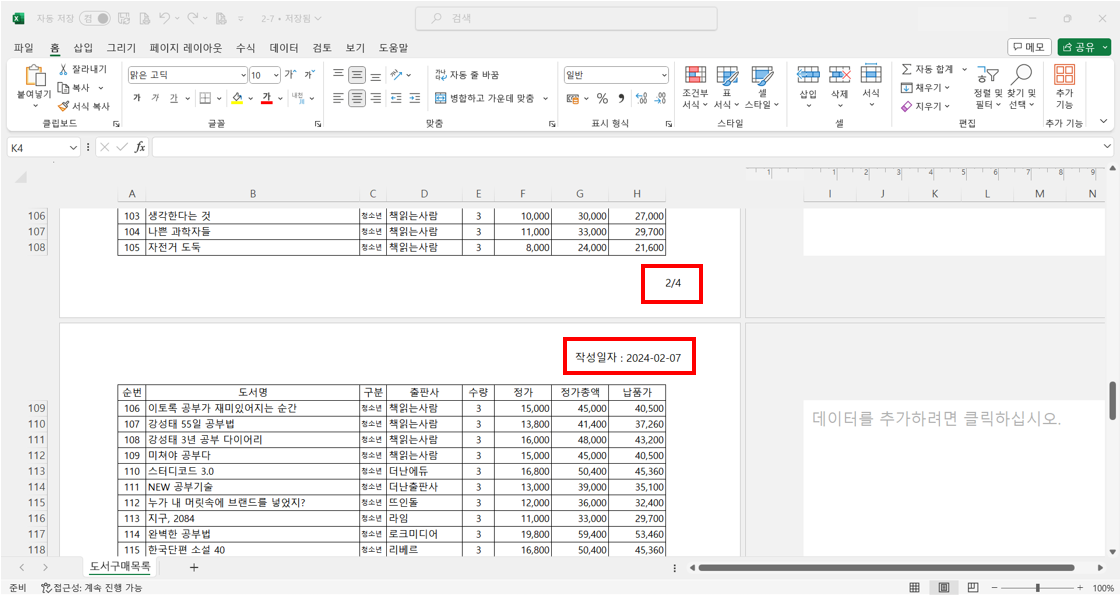
Task: Click the Paste (붙여넣기) clipboard icon
Action: 34,76
